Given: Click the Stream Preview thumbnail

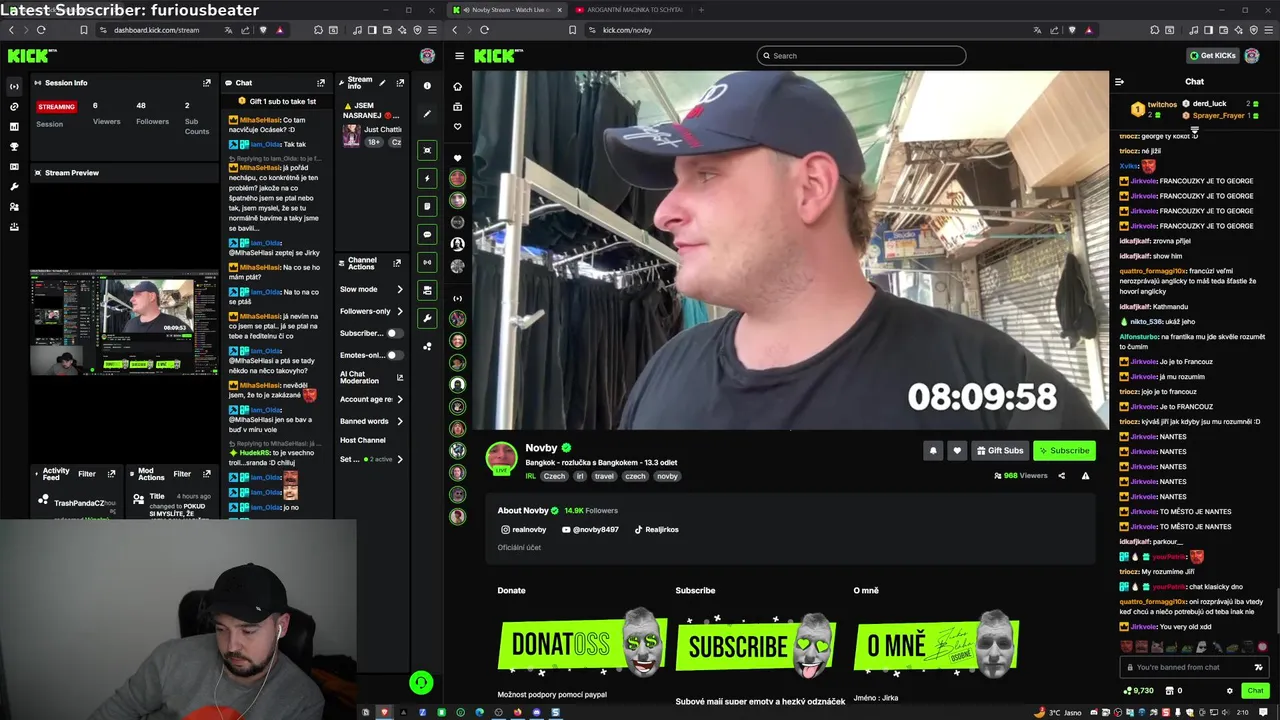Looking at the screenshot, I should tap(125, 322).
